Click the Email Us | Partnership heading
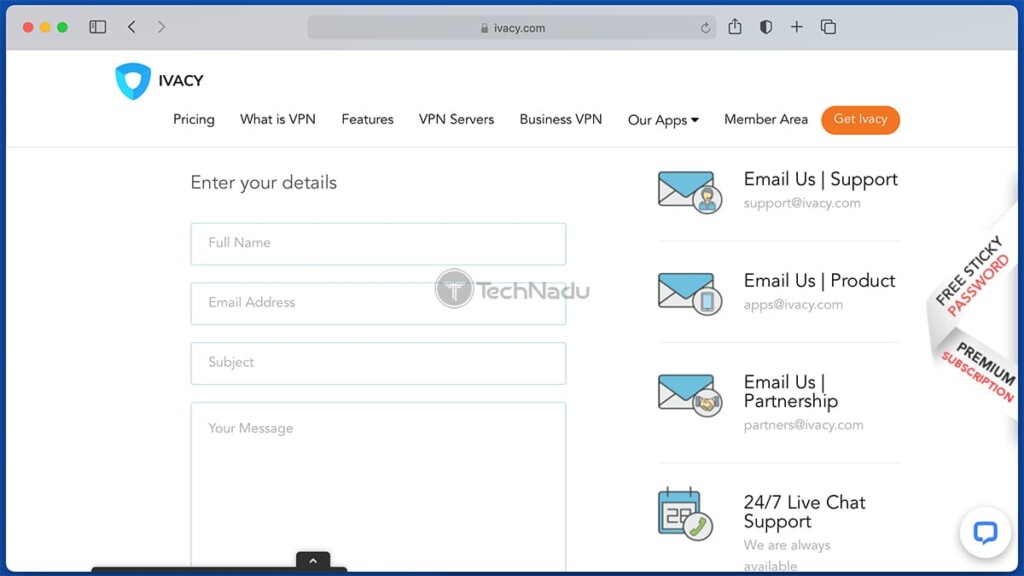 pos(791,391)
